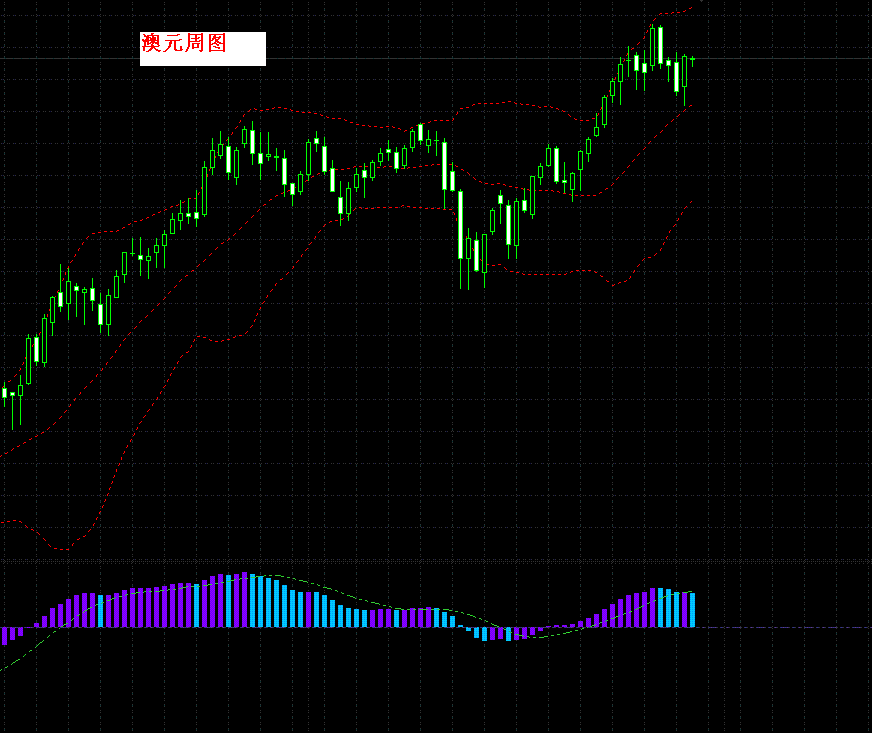The image size is (872, 733).
Task: Select the white chart title box
Action: 203,49
